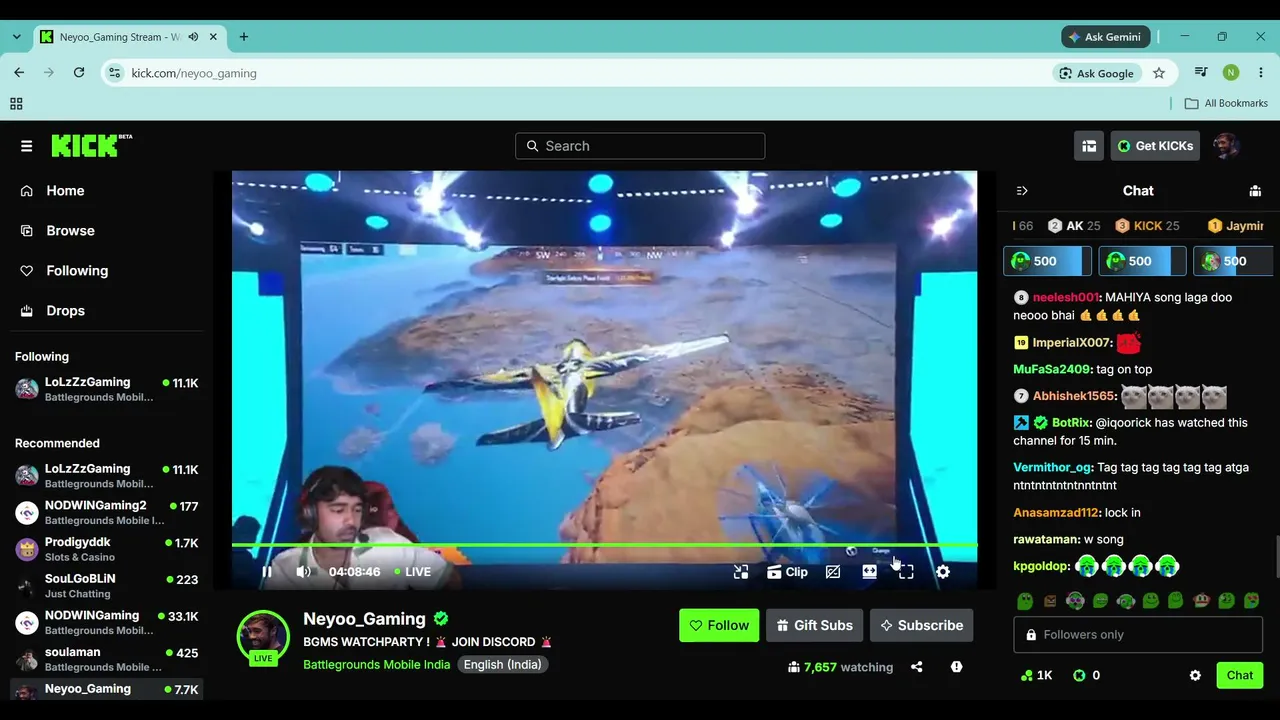The height and width of the screenshot is (720, 1280).
Task: Collapse the chat panel with arrow icon
Action: tap(1022, 191)
